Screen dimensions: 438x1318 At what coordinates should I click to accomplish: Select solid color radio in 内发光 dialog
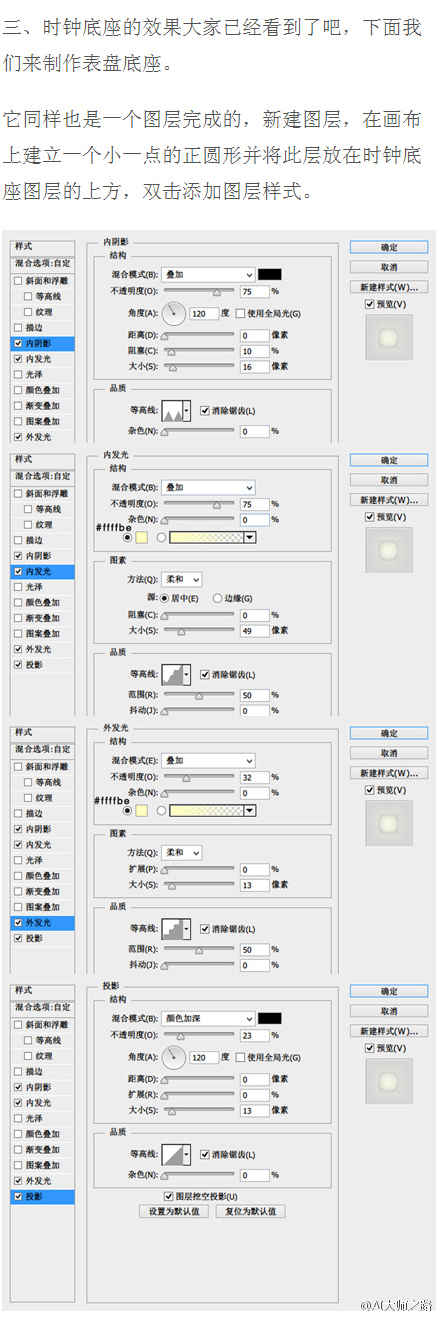click(127, 537)
